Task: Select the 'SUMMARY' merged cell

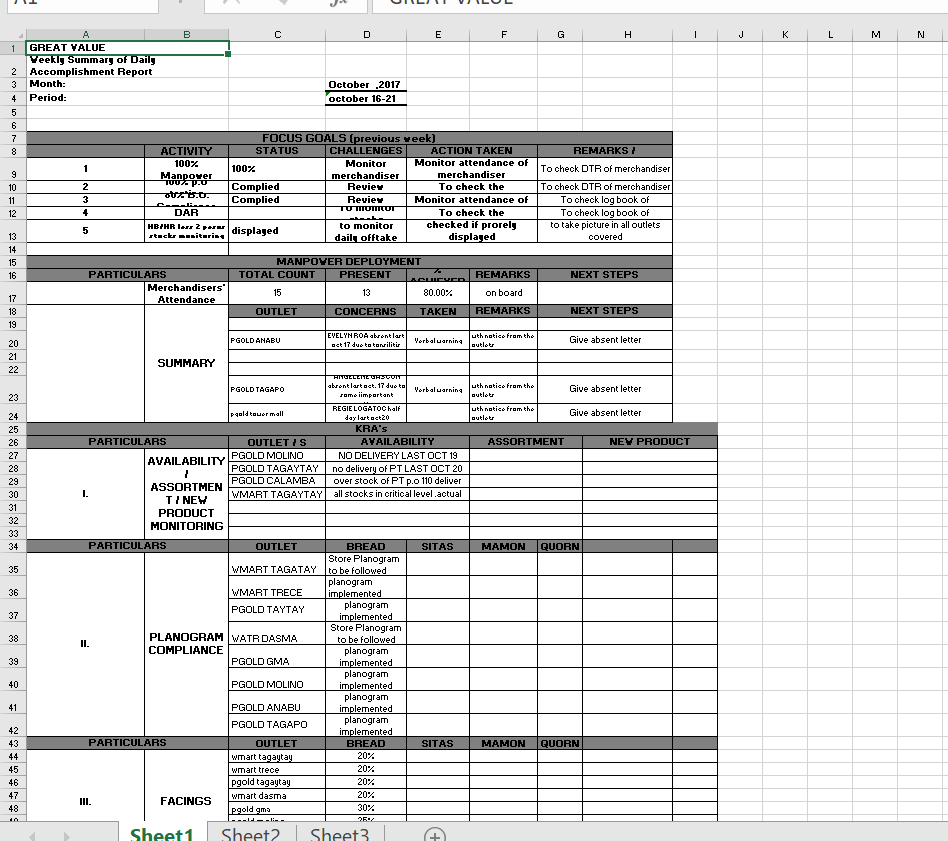Action: pos(186,363)
